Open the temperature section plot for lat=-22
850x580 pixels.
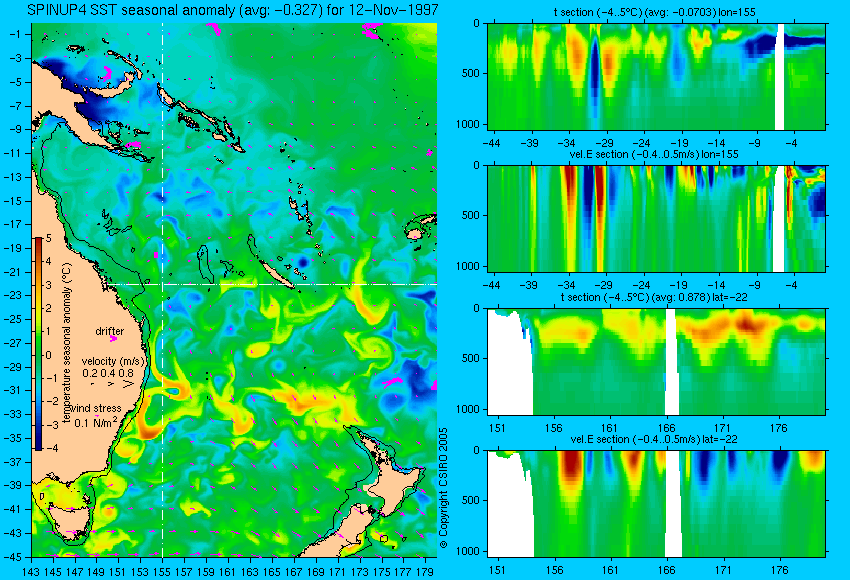pyautogui.click(x=656, y=362)
